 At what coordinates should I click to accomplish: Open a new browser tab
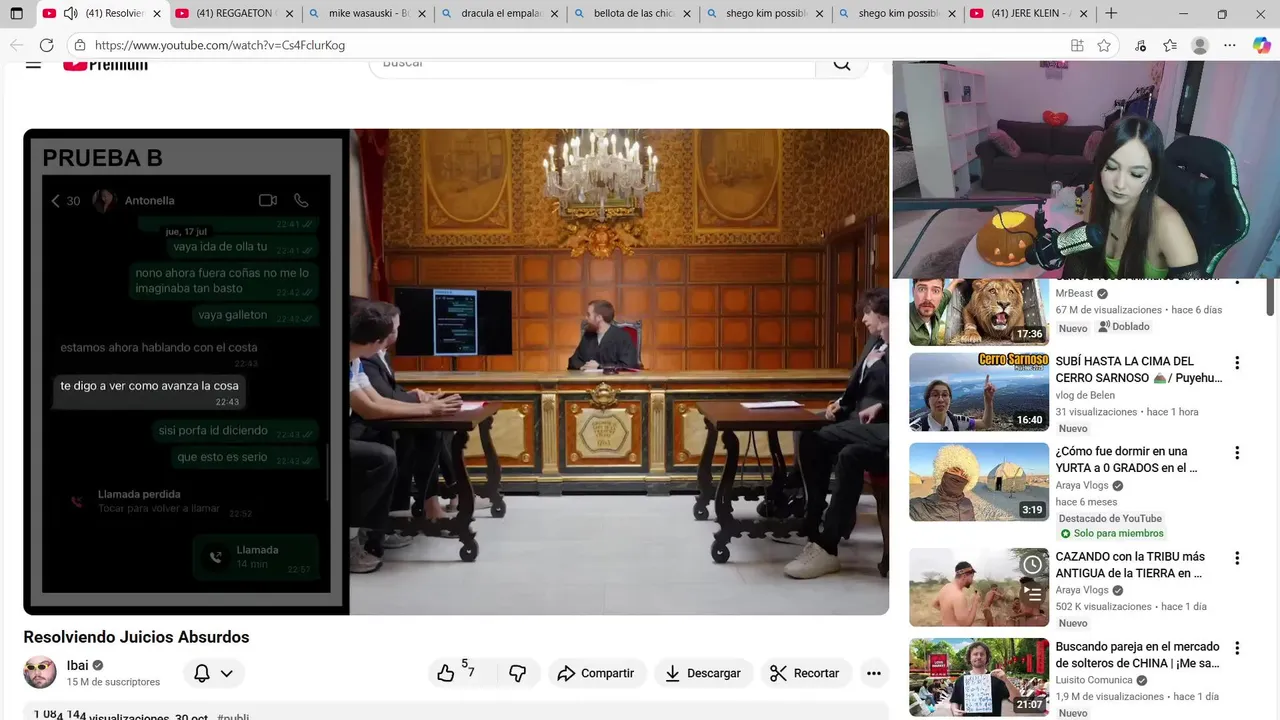[1111, 14]
